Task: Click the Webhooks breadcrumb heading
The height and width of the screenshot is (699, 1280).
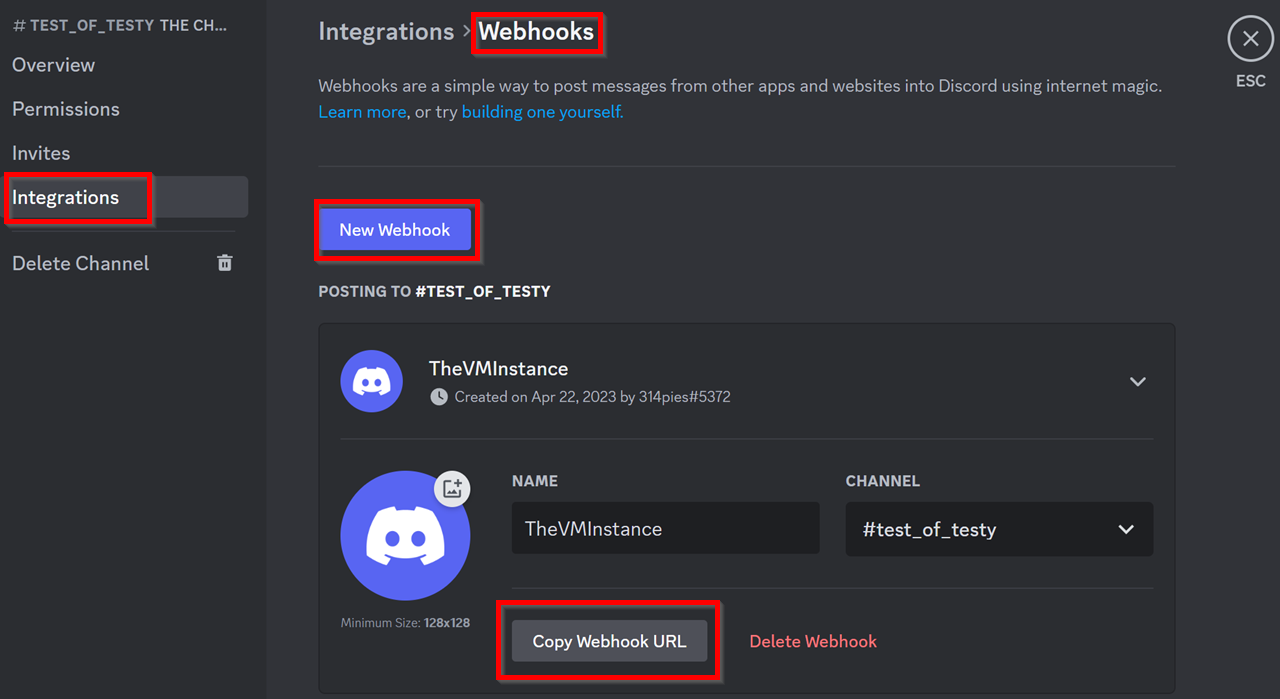Action: pos(537,32)
